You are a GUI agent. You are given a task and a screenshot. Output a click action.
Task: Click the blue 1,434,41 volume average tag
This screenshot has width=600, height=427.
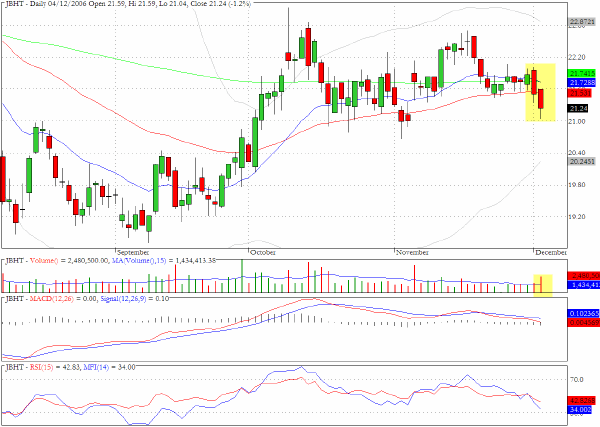tap(584, 285)
